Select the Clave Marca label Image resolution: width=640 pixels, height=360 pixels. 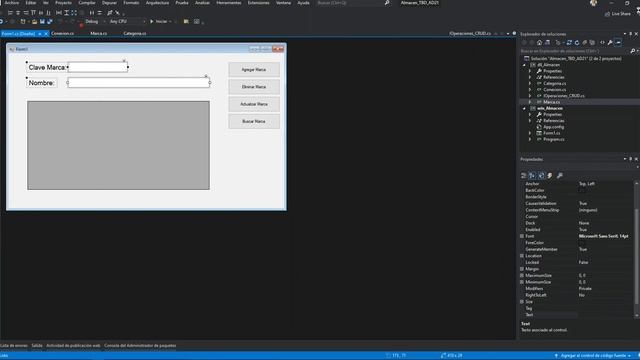[x=47, y=67]
